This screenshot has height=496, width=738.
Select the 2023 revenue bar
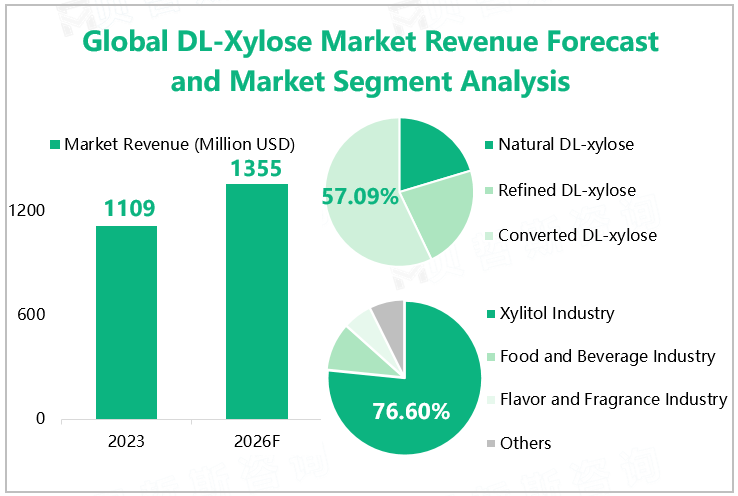click(x=126, y=320)
